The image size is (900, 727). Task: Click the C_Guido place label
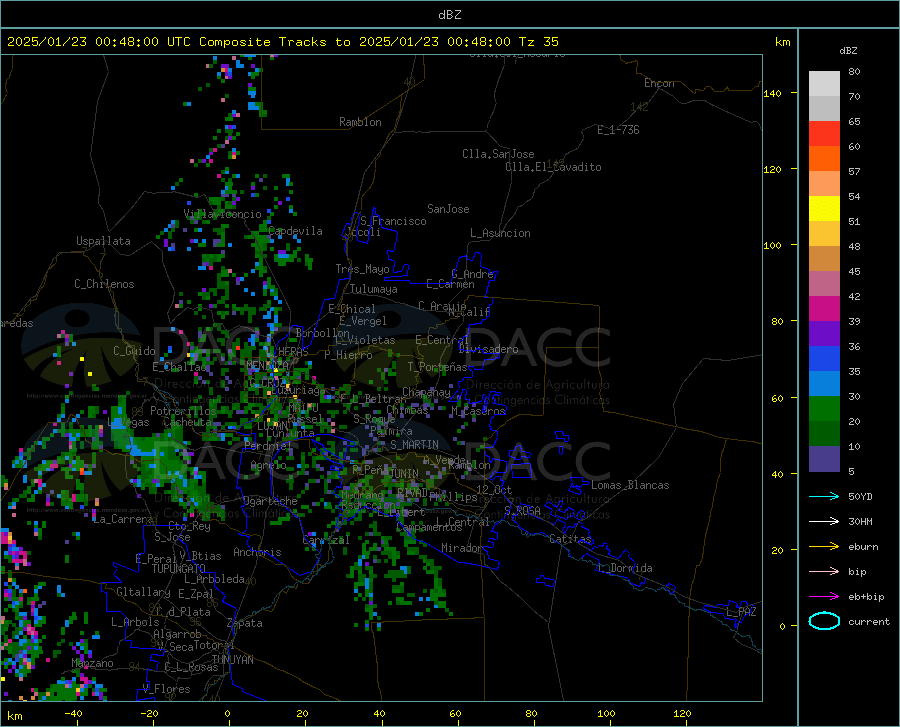tap(134, 351)
